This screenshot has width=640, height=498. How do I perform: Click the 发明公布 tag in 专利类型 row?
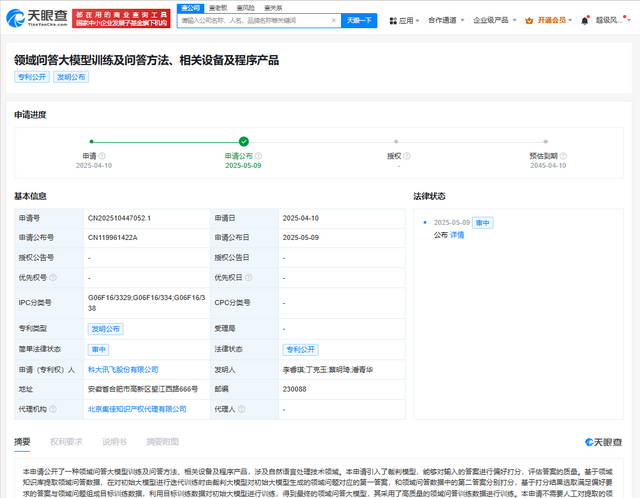pyautogui.click(x=105, y=329)
